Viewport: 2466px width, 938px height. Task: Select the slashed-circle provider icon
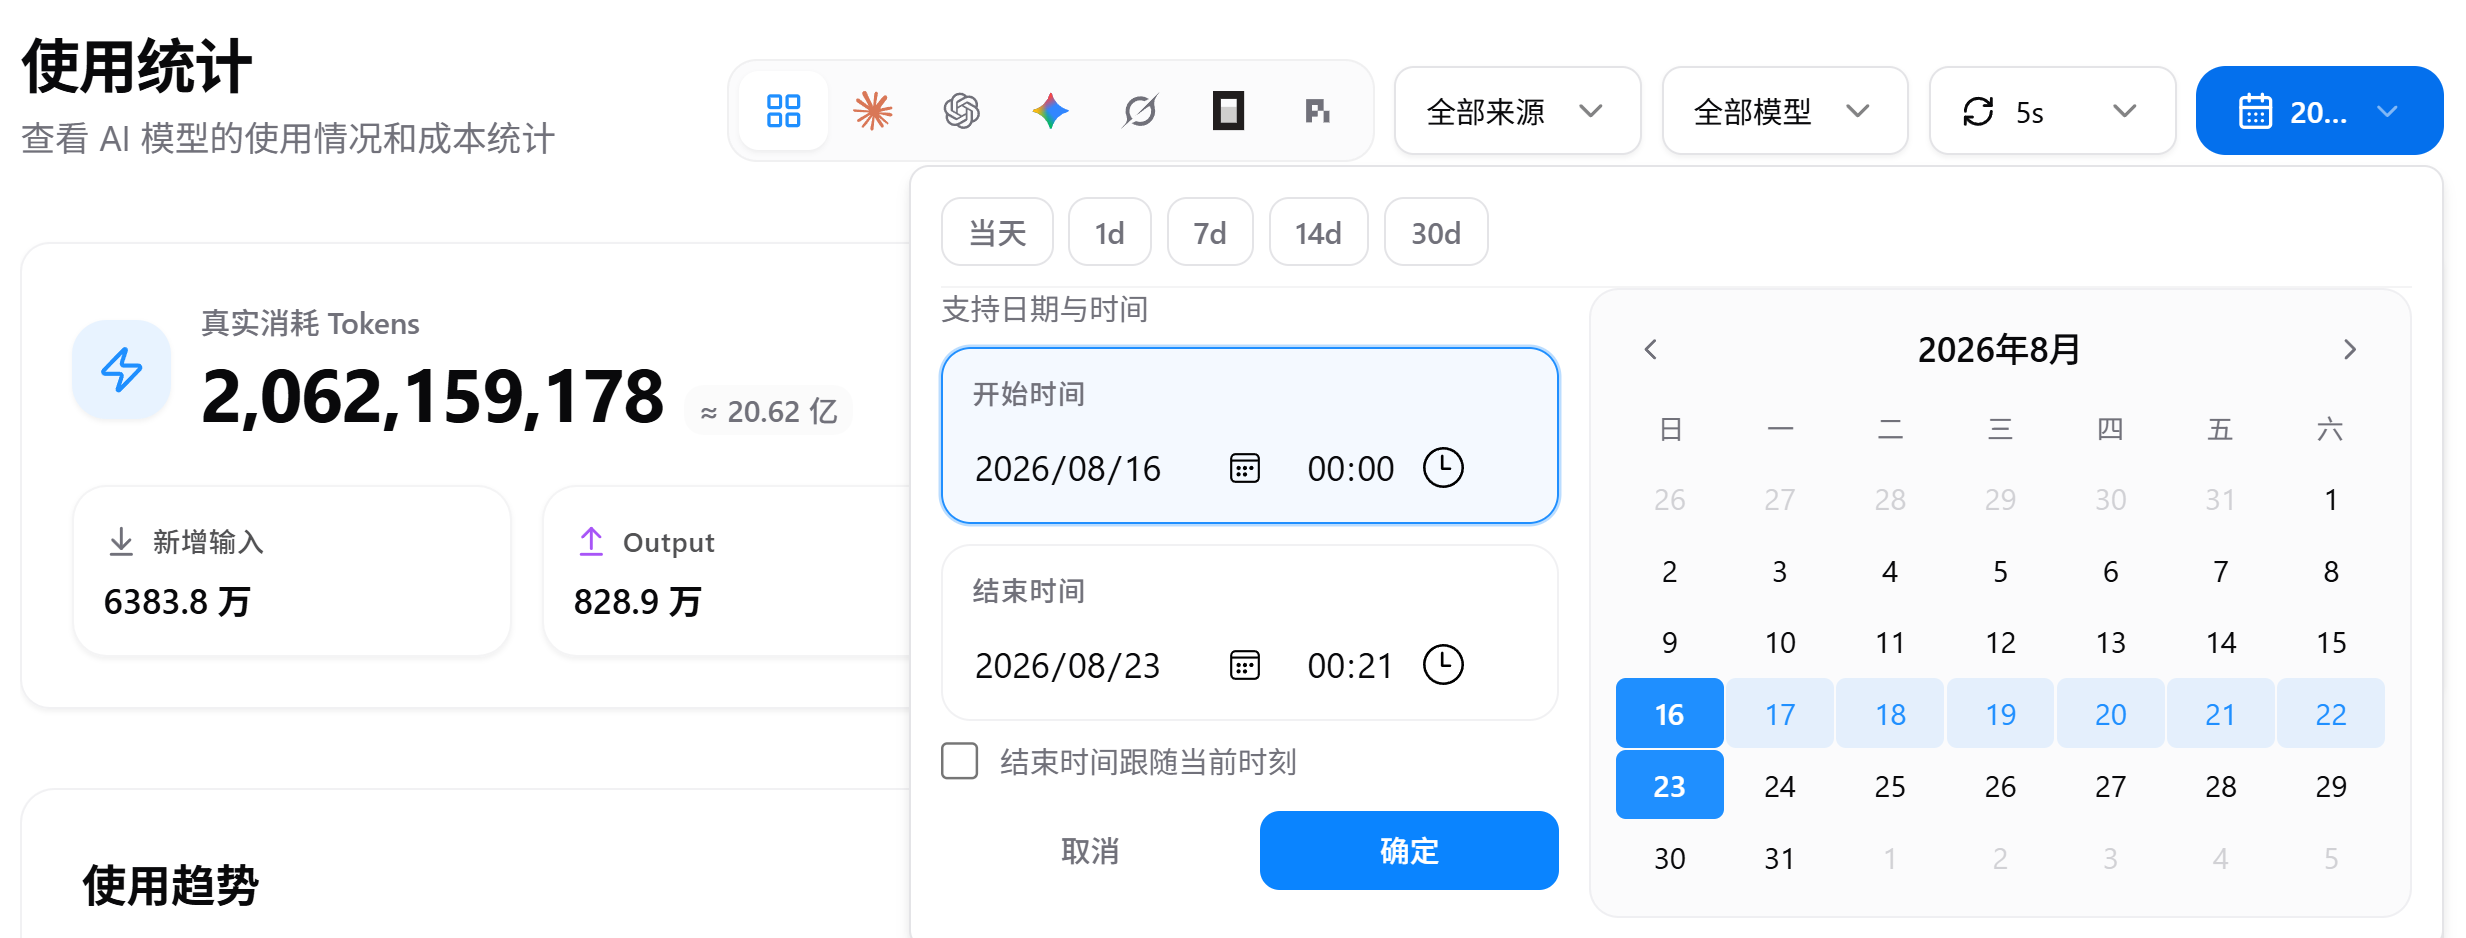pos(1139,110)
